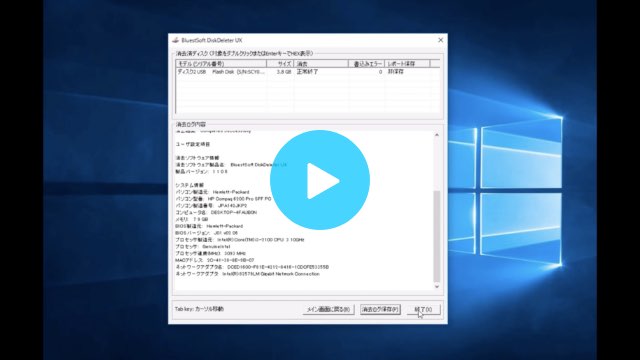
Task: Close the BluestSoft DiskDeleter UX window
Action: pyautogui.click(x=440, y=40)
